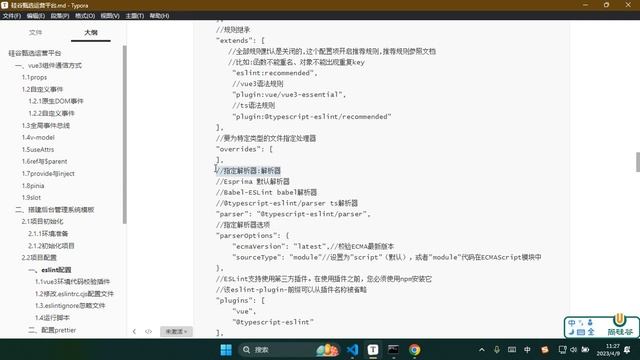Open the terminal app from taskbar

pyautogui.click(x=393, y=350)
